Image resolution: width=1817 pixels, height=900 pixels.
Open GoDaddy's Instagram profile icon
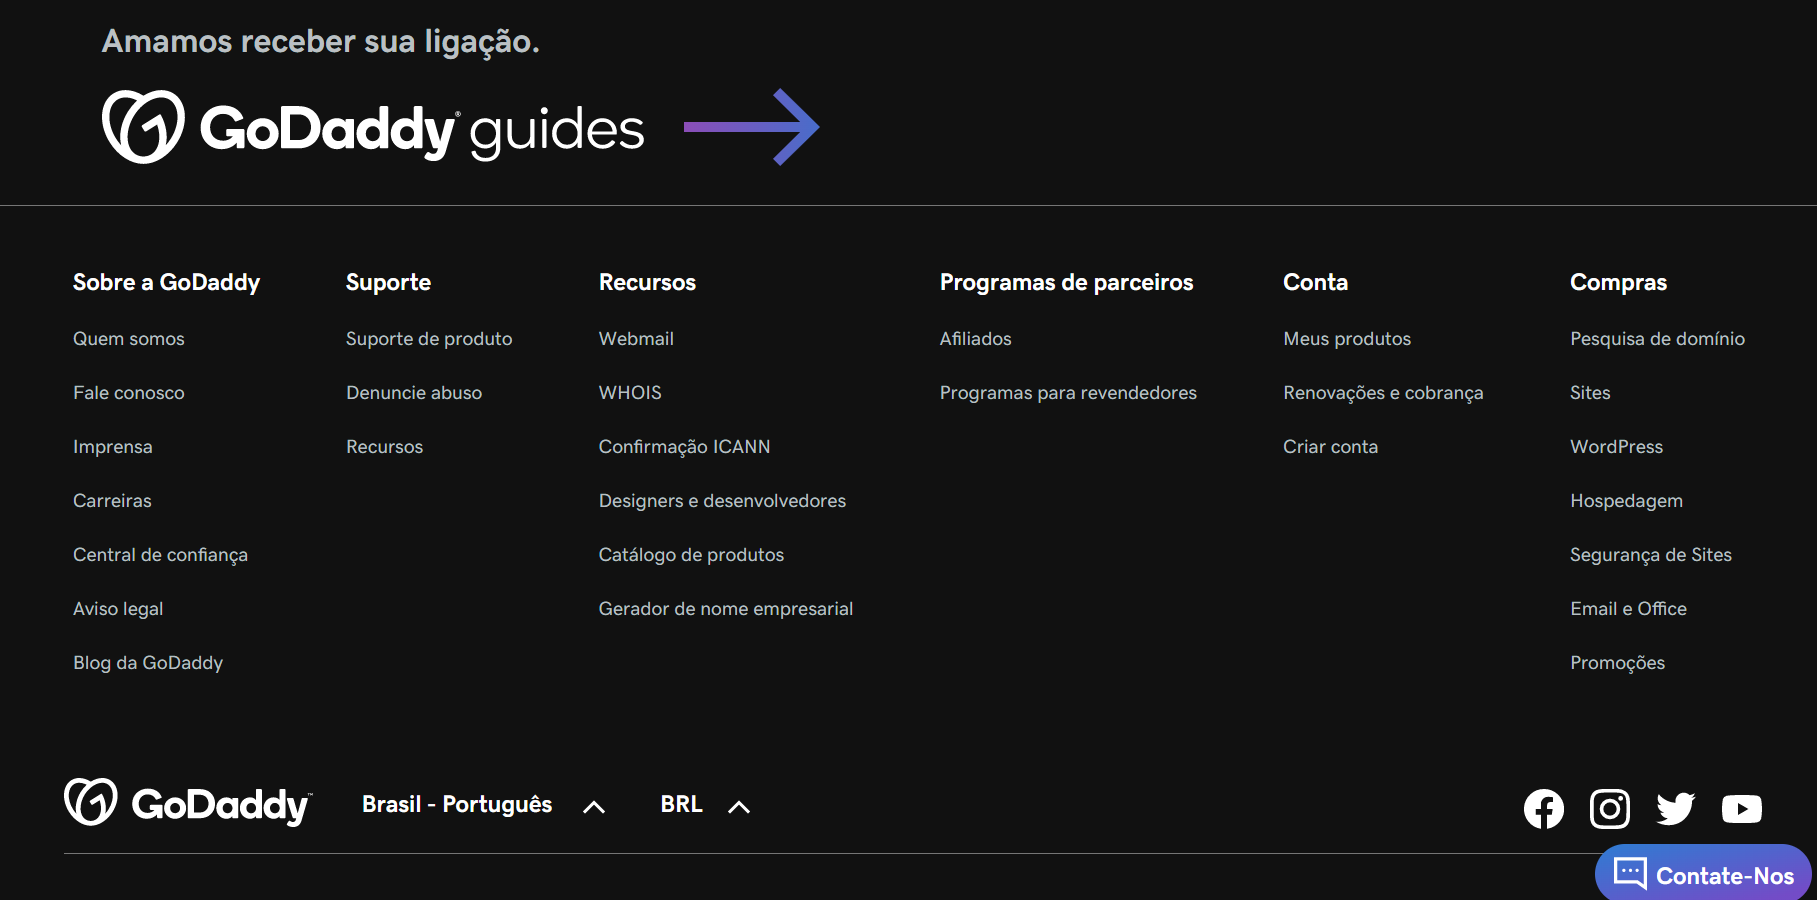pos(1609,808)
